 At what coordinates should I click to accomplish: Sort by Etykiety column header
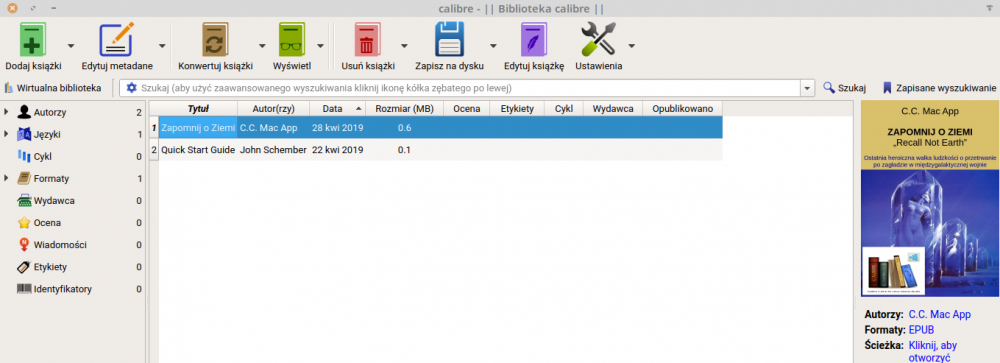click(x=517, y=108)
